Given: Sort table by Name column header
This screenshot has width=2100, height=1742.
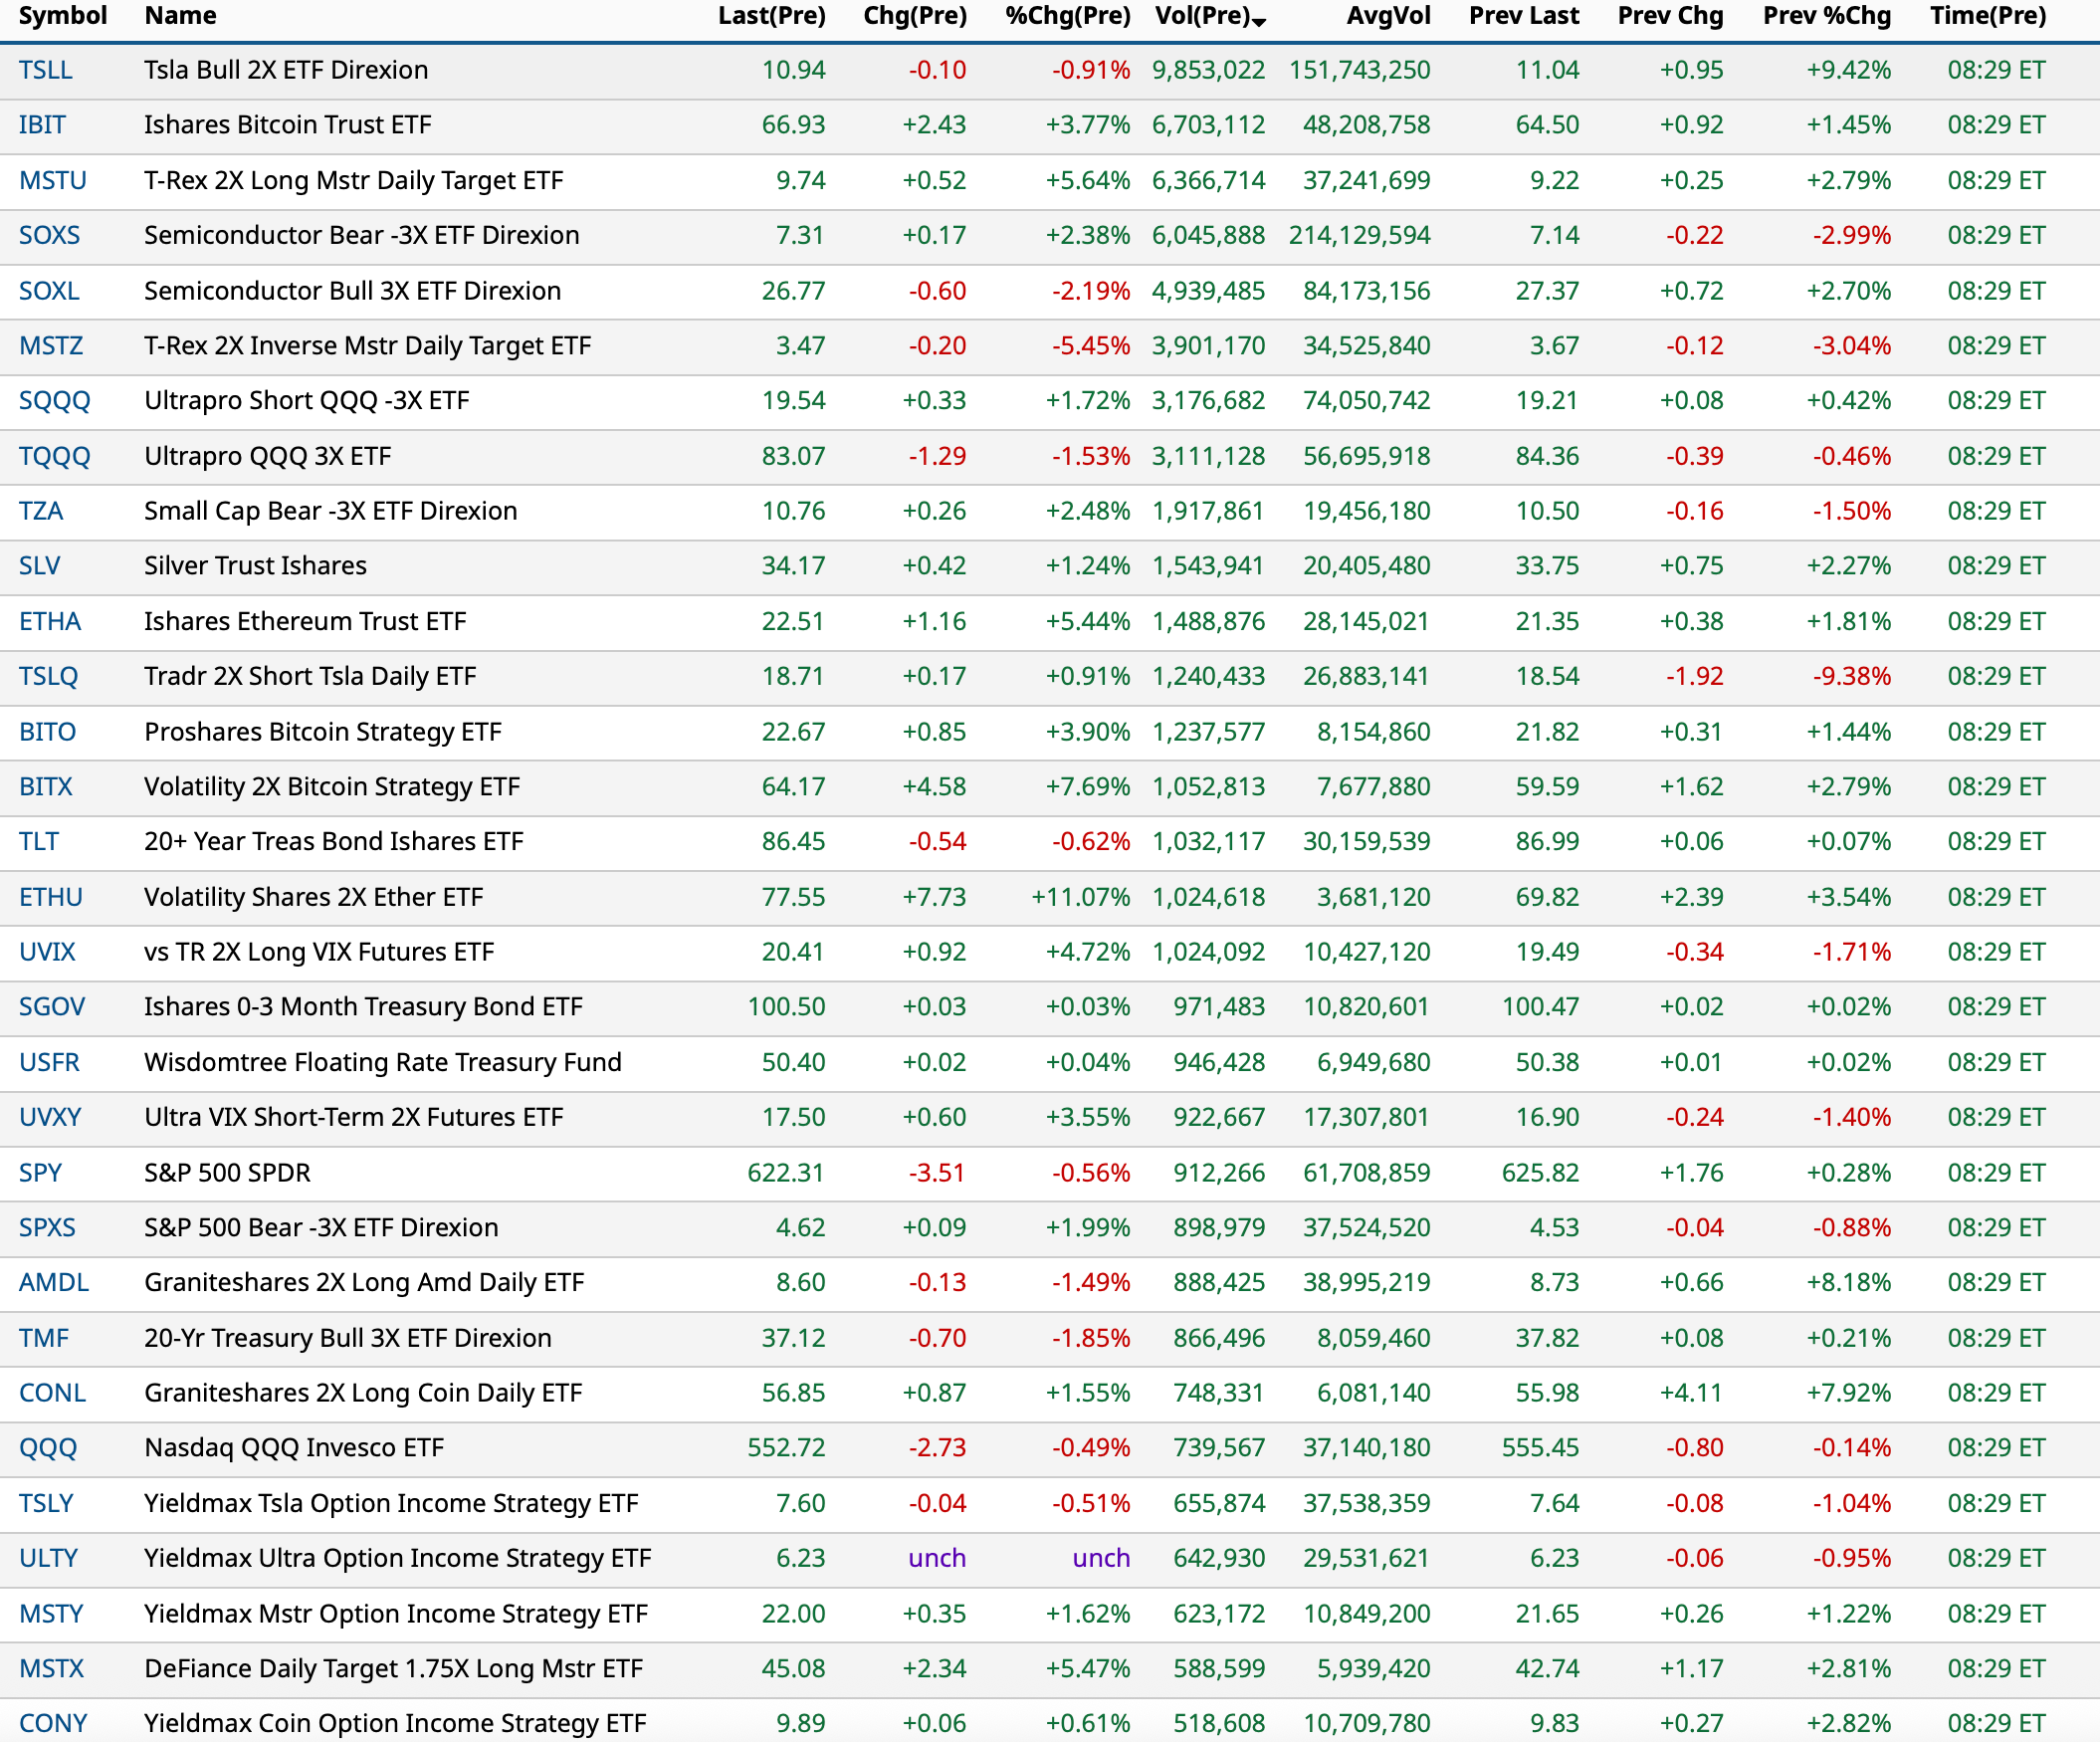Looking at the screenshot, I should (x=180, y=16).
